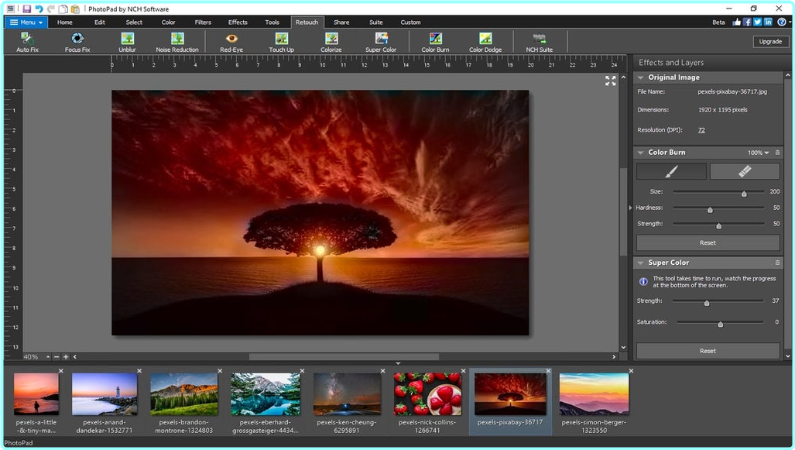The image size is (795, 450).
Task: Open the Filters tab
Action: [x=203, y=22]
